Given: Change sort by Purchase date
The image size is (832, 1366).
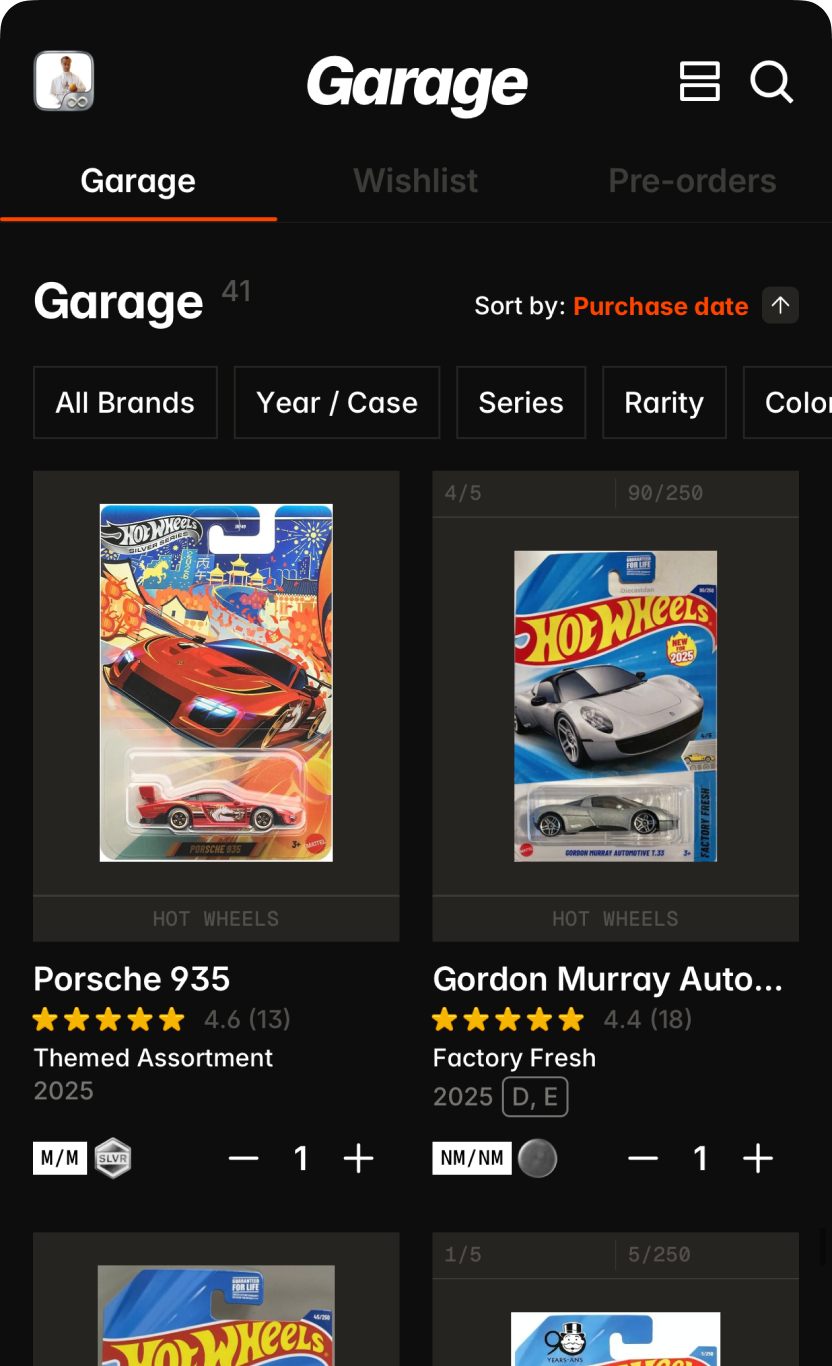Looking at the screenshot, I should (661, 306).
